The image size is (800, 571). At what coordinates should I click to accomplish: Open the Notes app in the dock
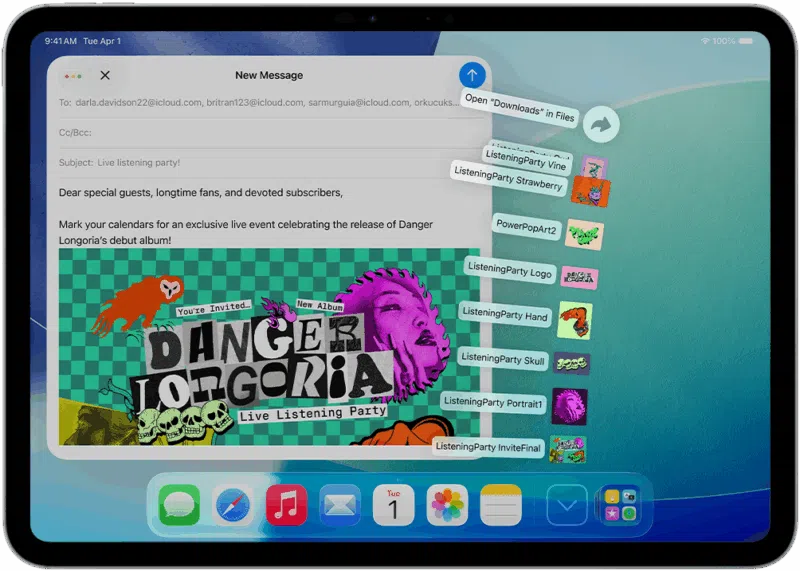pos(501,505)
